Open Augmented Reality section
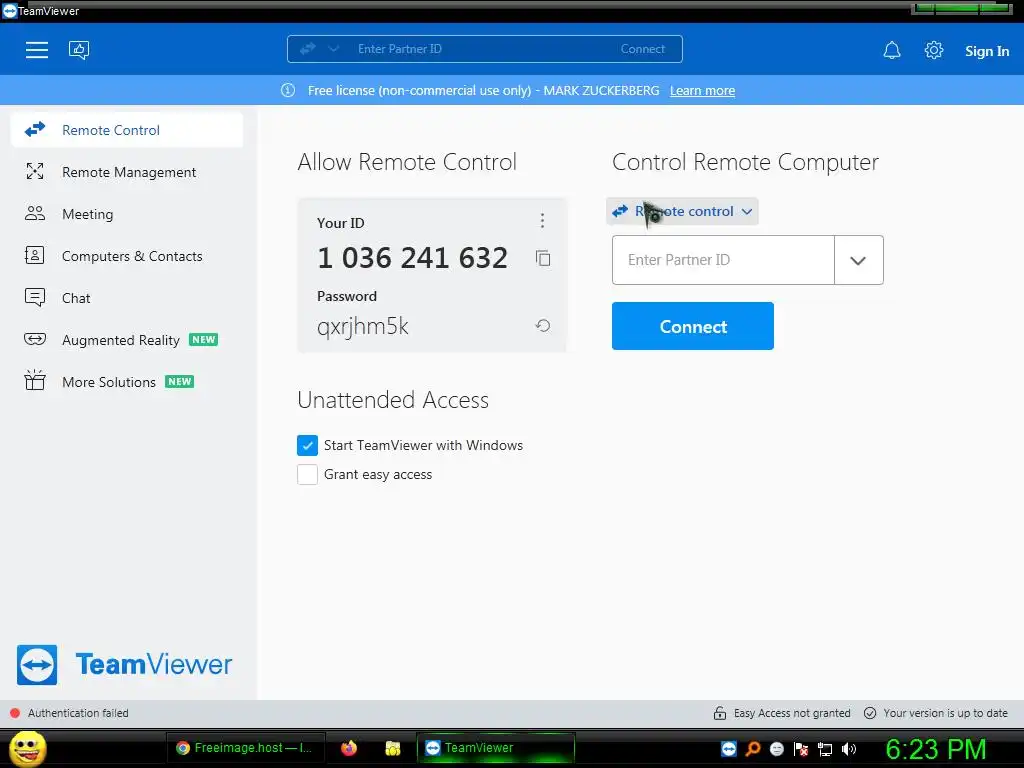The width and height of the screenshot is (1024, 768). point(127,340)
